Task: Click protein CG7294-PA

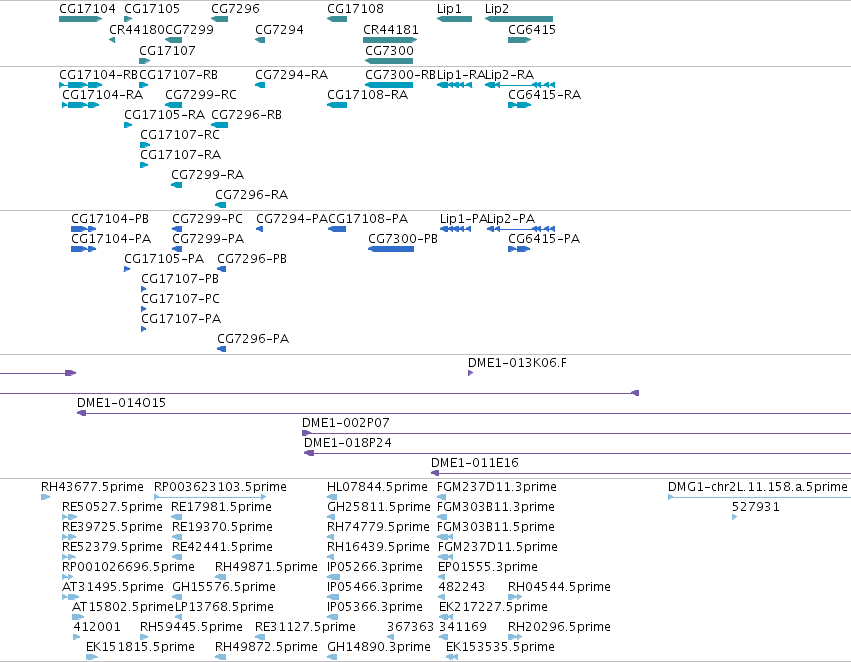Action: click(259, 229)
